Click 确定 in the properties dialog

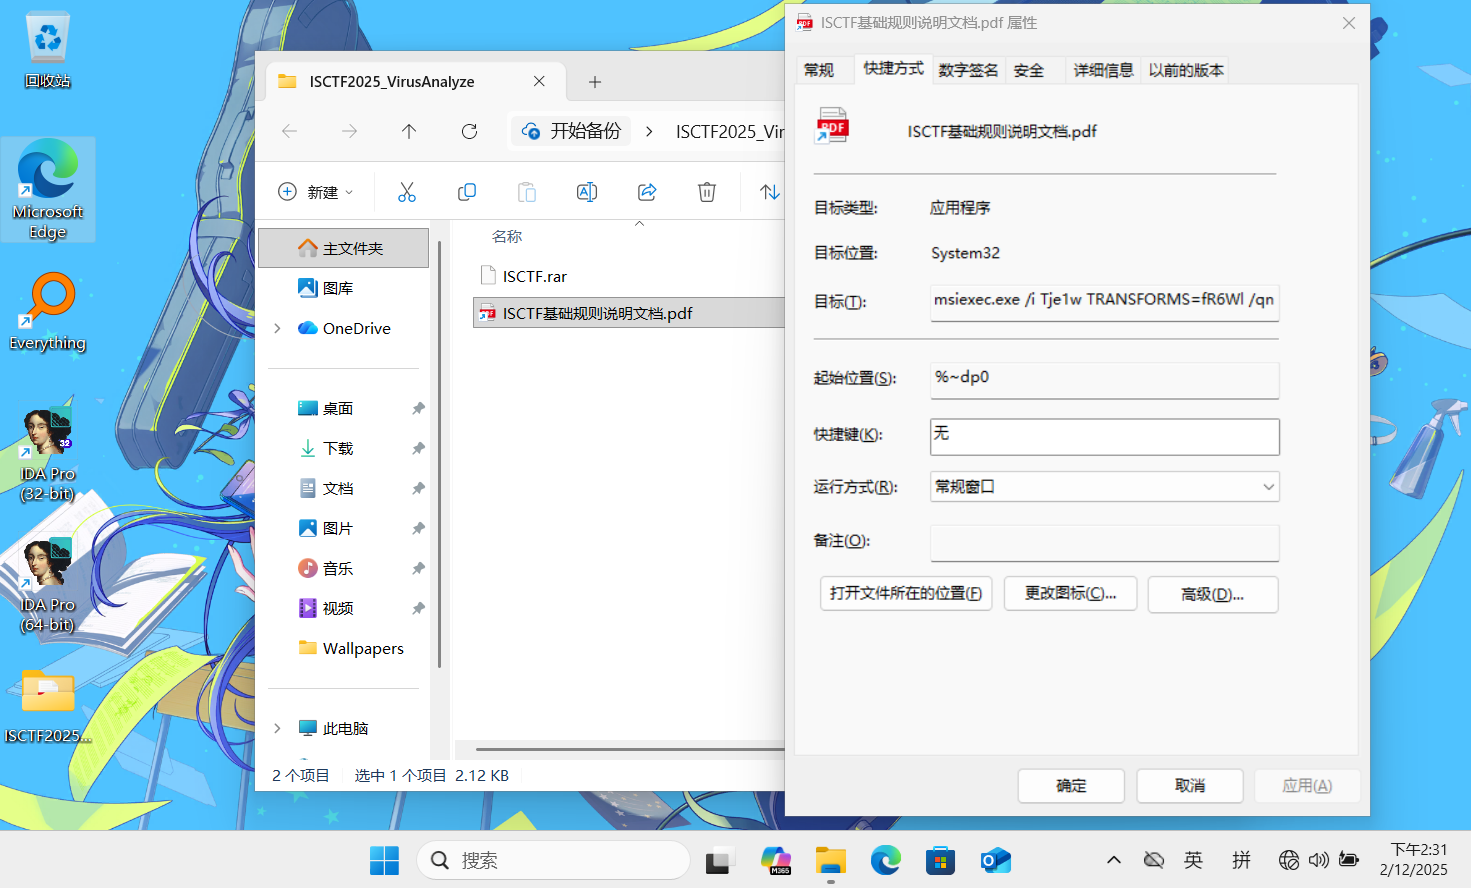pos(1071,786)
